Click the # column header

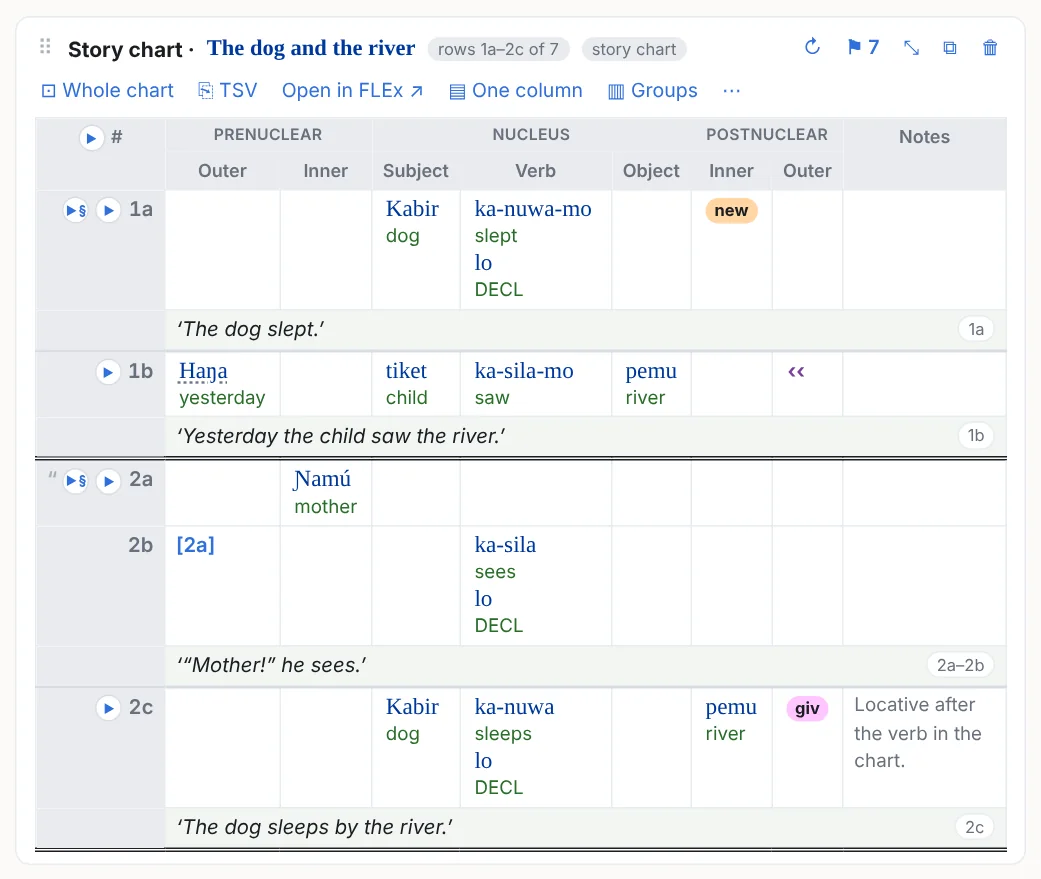(117, 137)
